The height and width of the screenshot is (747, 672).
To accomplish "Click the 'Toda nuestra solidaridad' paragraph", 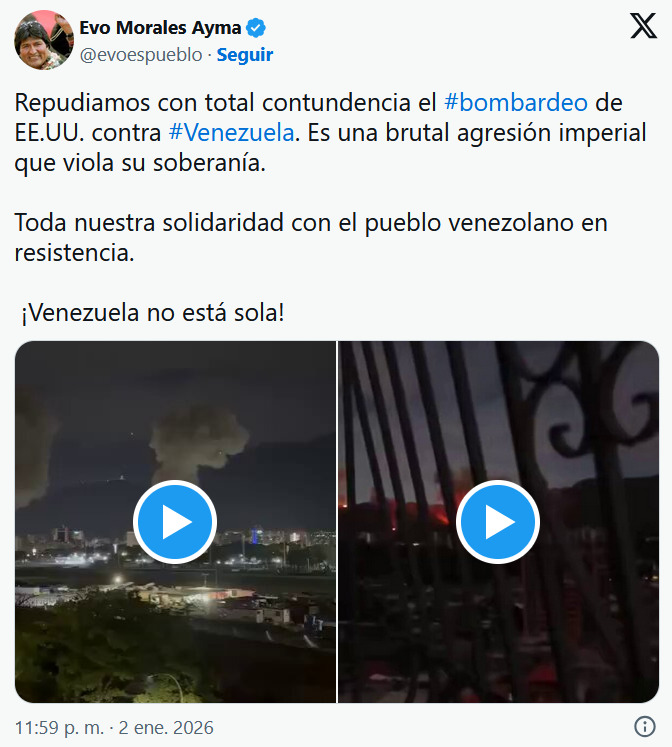I will [311, 237].
